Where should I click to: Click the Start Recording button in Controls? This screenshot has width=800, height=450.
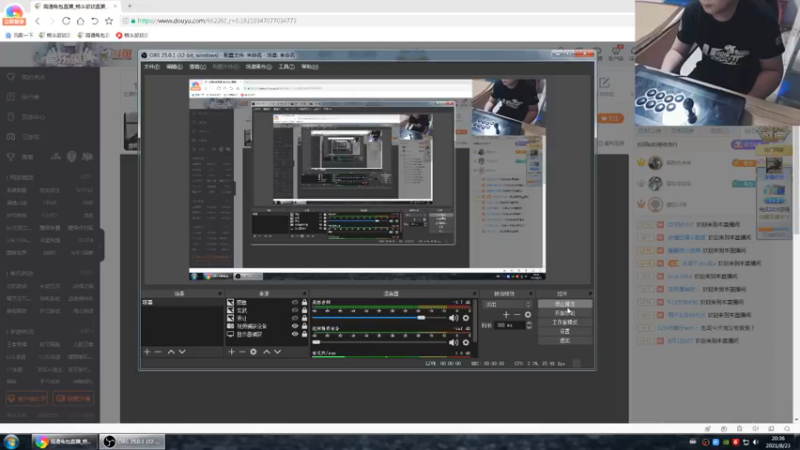pyautogui.click(x=565, y=313)
